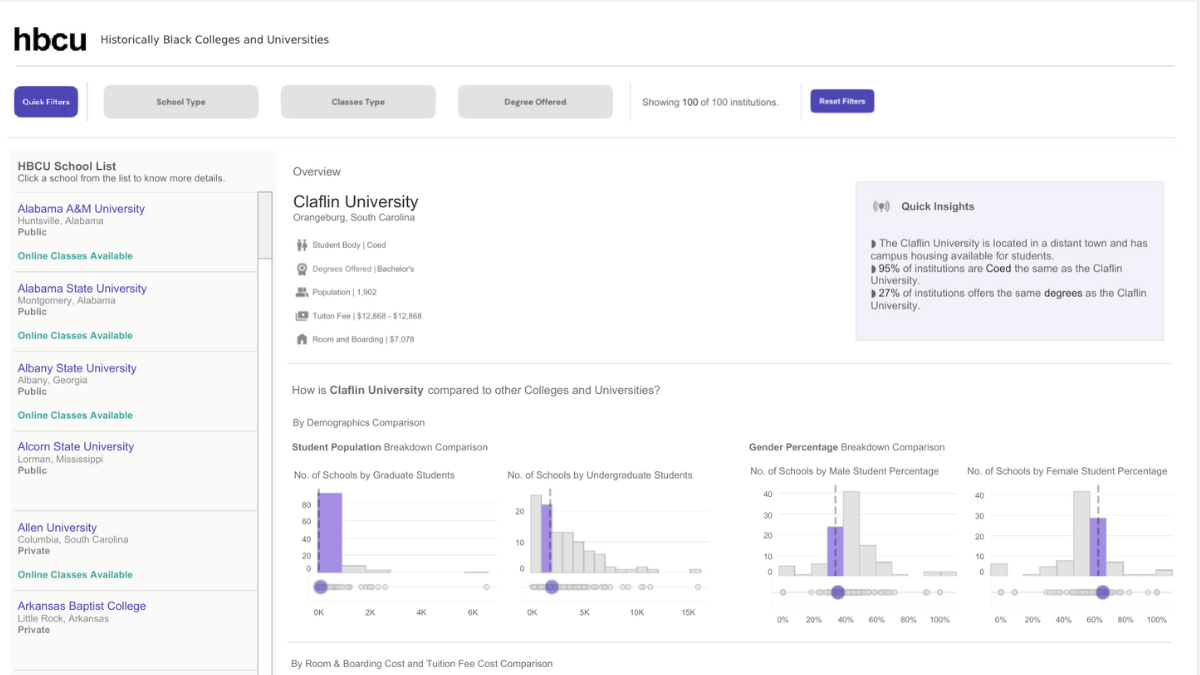Click the Online Classes Available badge for Allen University
Screen dimensions: 1200x675
point(74,574)
